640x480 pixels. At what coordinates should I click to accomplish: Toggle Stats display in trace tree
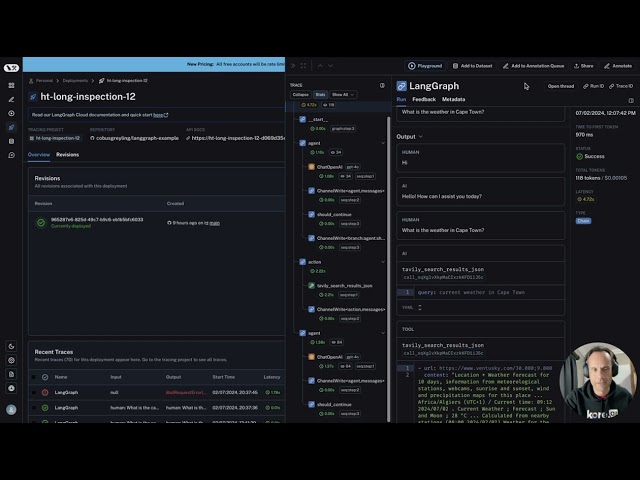click(320, 95)
